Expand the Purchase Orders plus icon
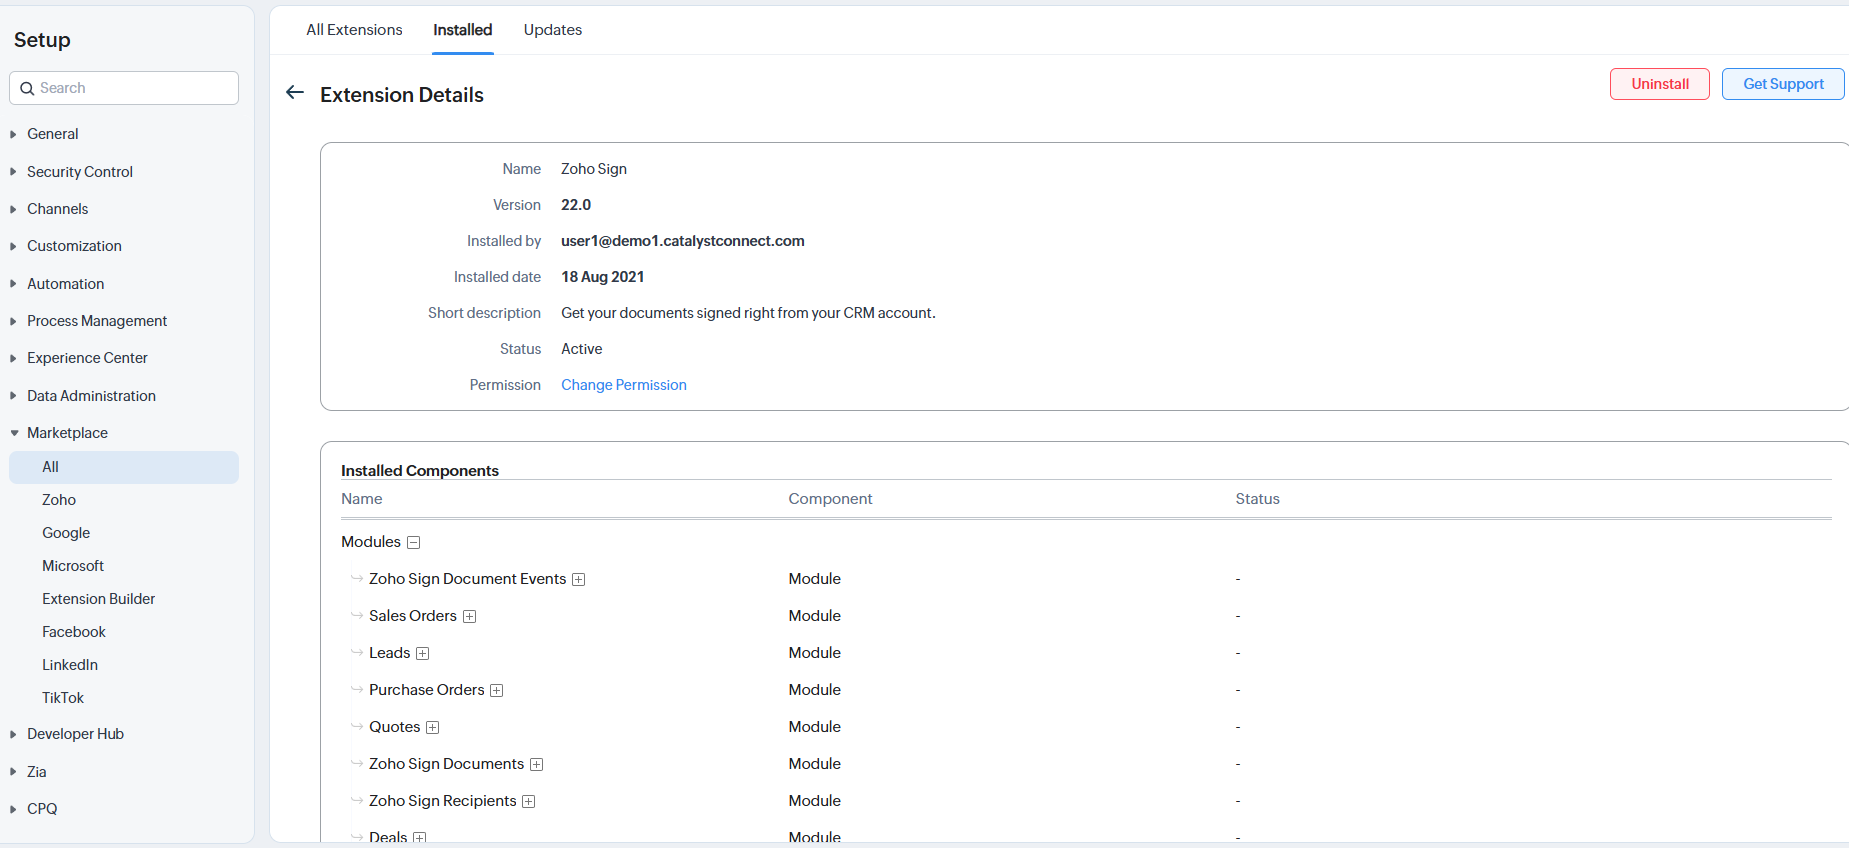 click(497, 691)
